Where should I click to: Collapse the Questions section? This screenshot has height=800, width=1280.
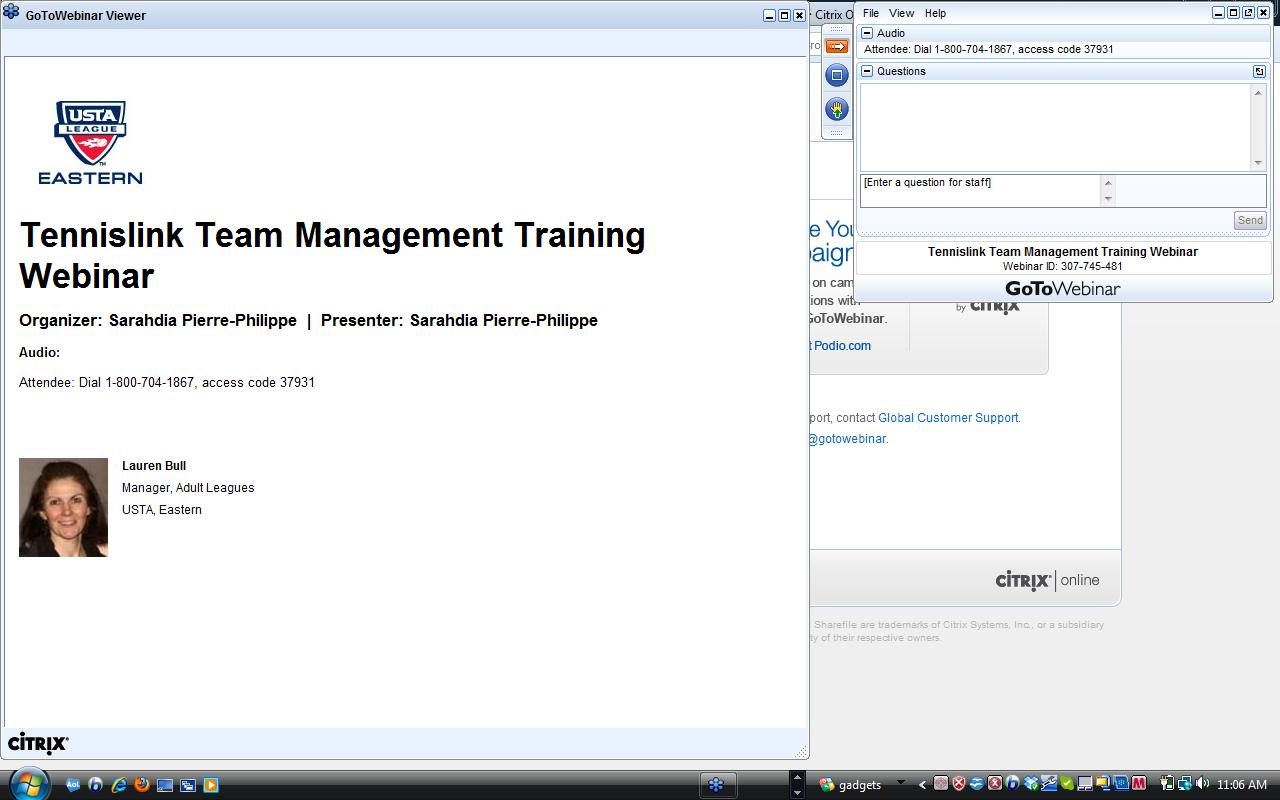pos(867,71)
